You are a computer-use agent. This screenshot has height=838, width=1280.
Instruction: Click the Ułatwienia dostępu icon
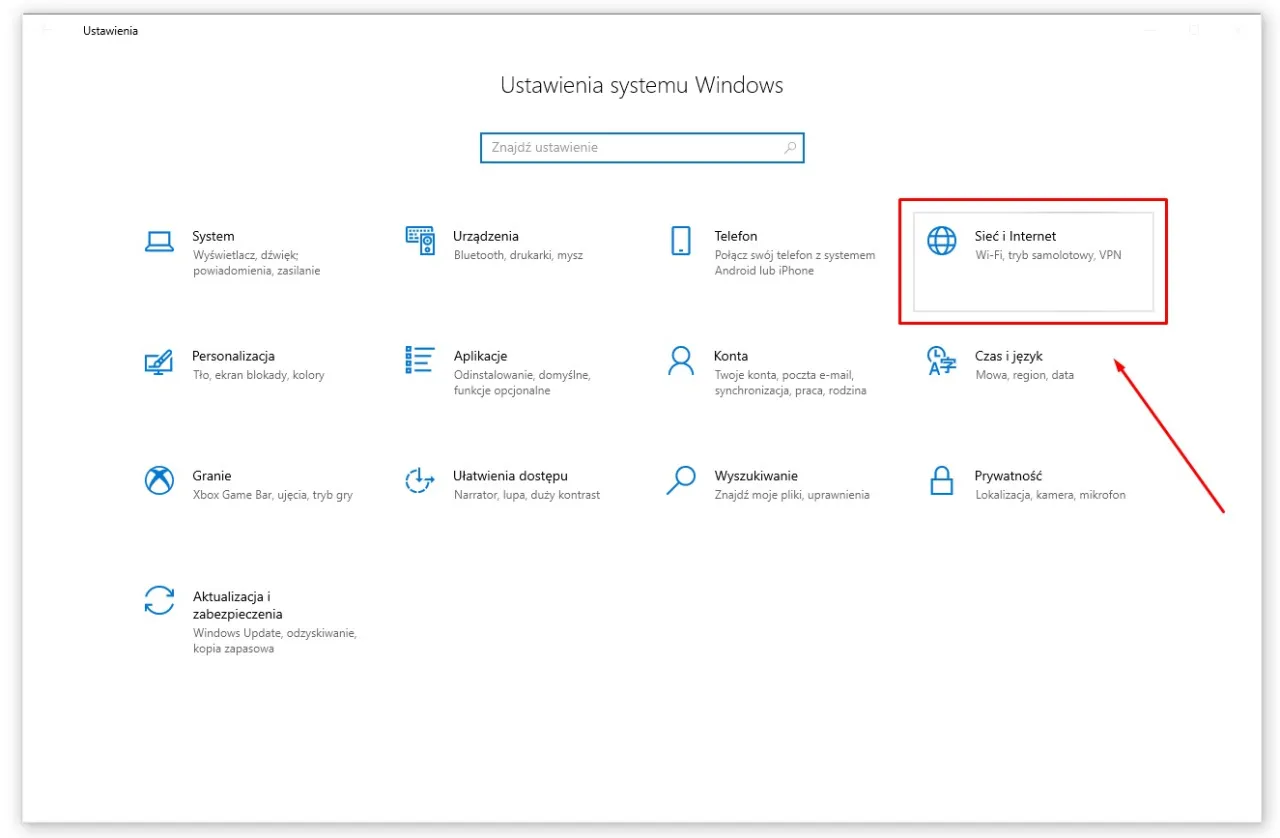[x=420, y=481]
